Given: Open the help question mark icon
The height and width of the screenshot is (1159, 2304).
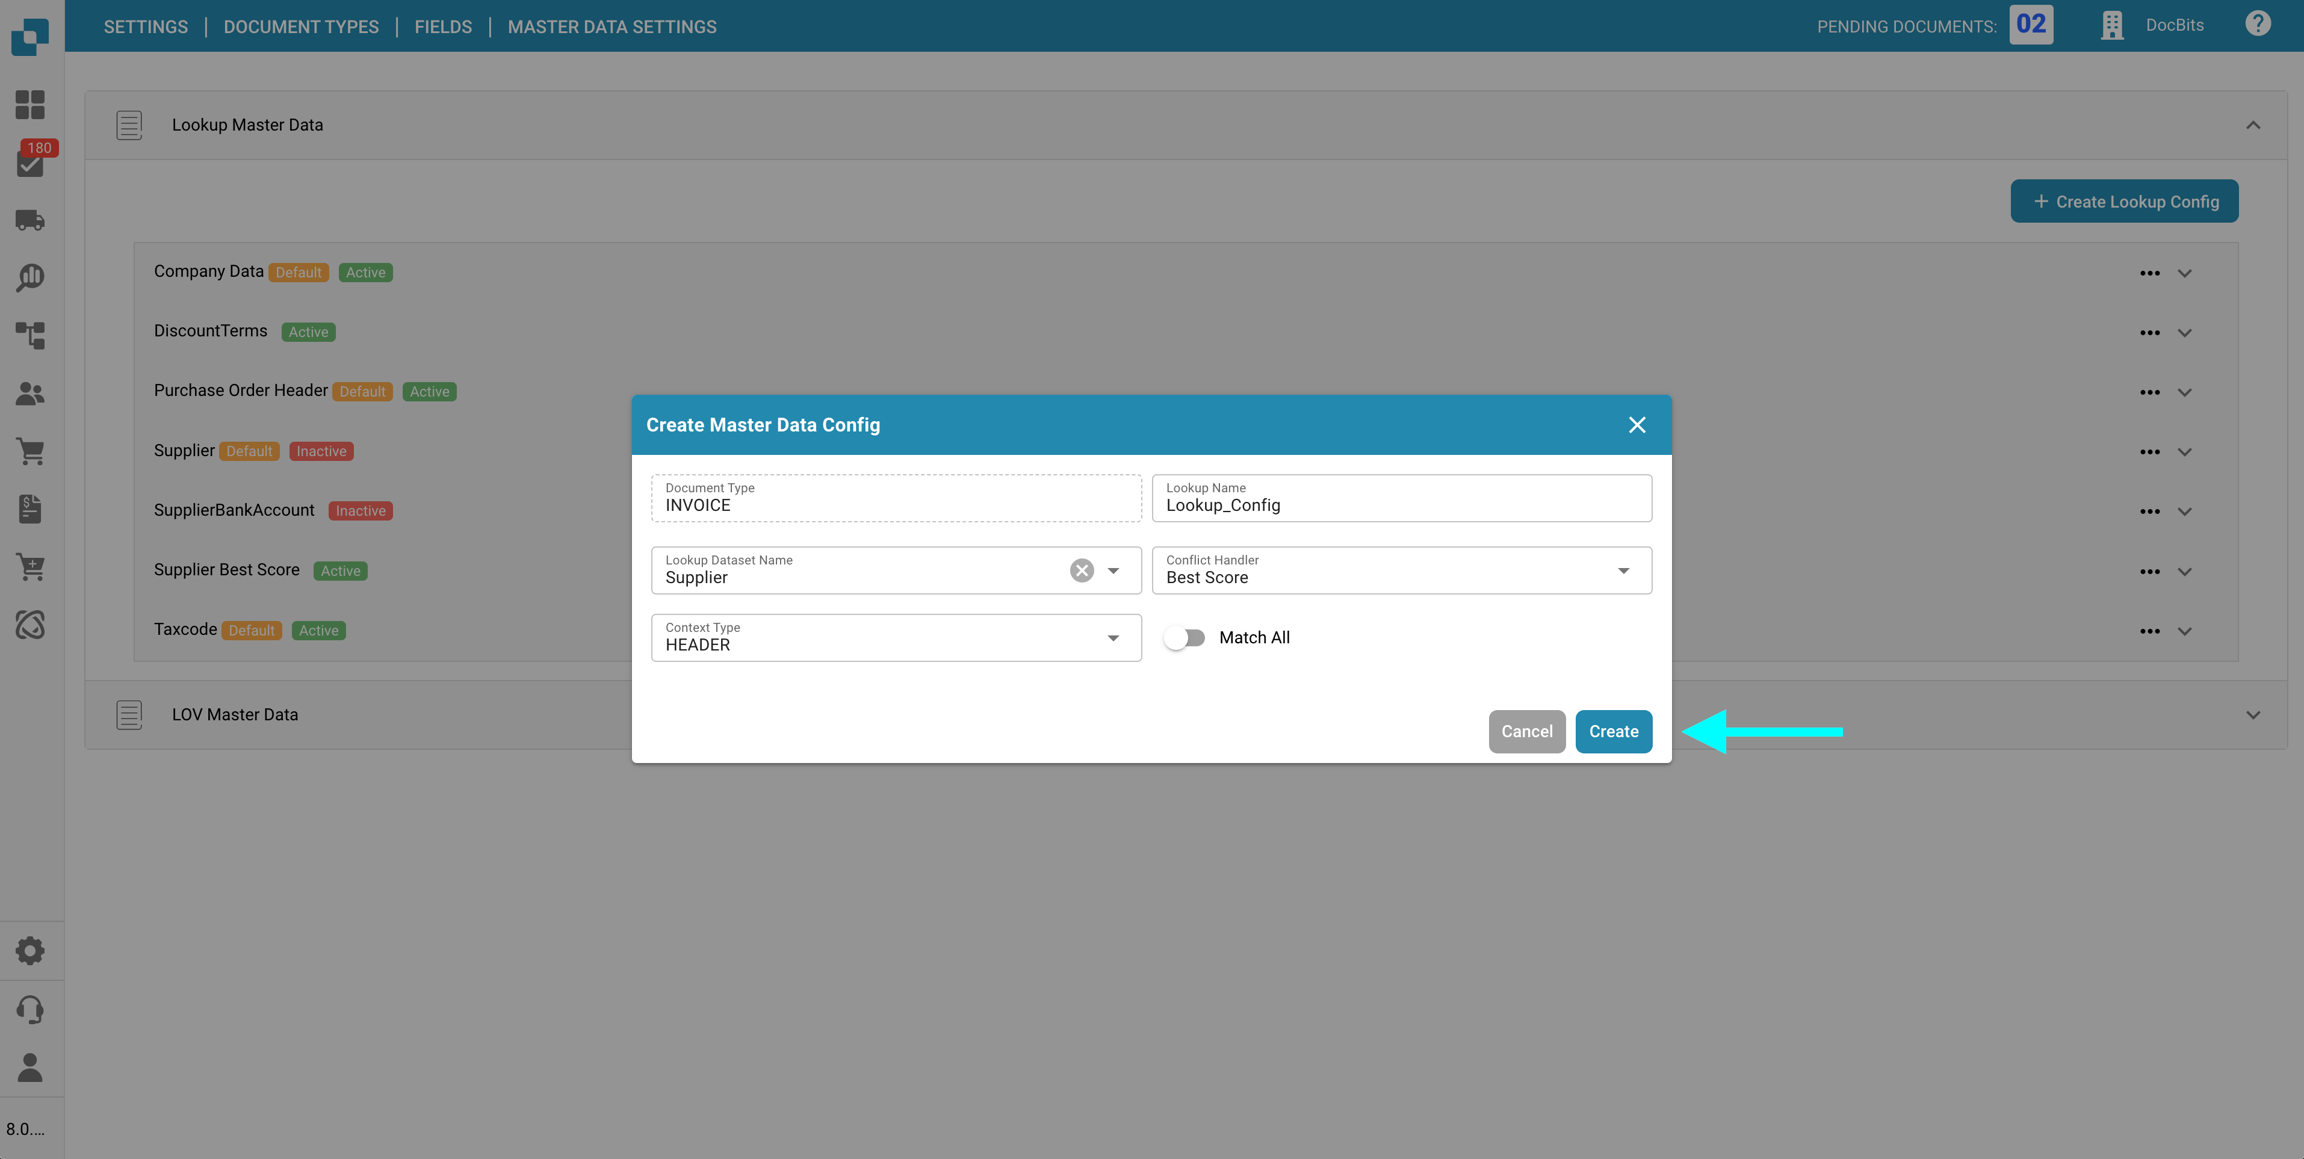Looking at the screenshot, I should tap(2257, 24).
